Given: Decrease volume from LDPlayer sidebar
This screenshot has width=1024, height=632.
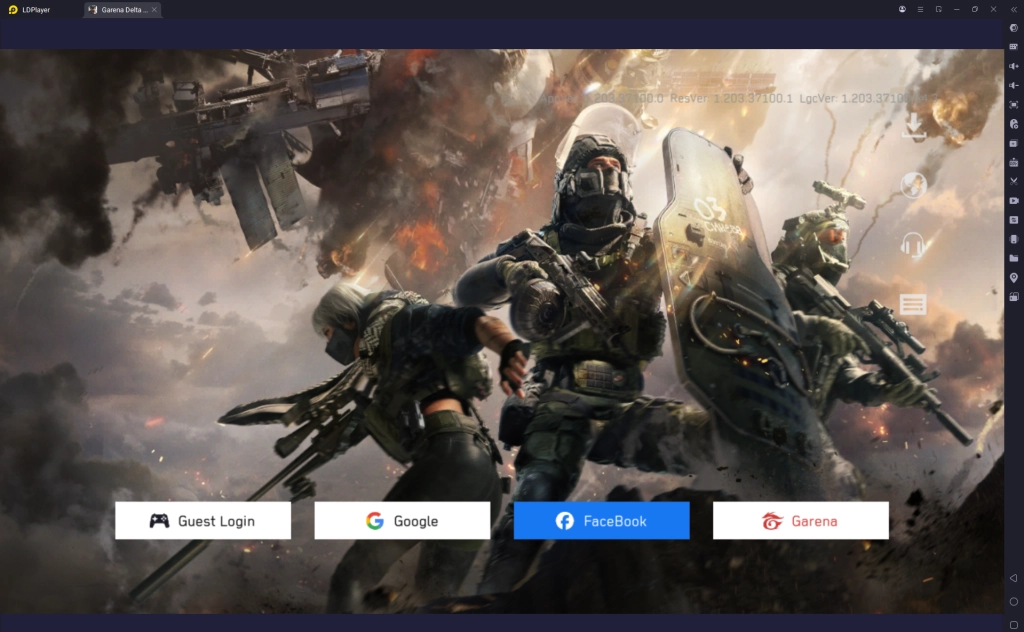Looking at the screenshot, I should [1013, 85].
